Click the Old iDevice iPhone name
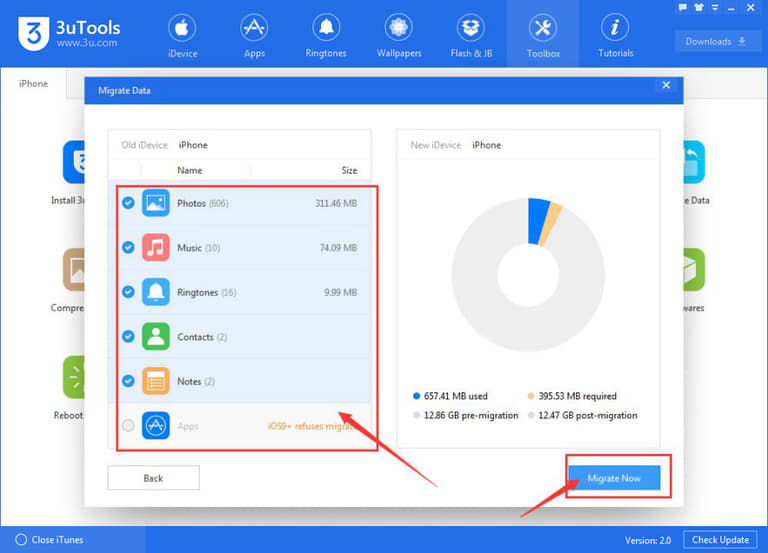The width and height of the screenshot is (768, 553). tap(193, 145)
